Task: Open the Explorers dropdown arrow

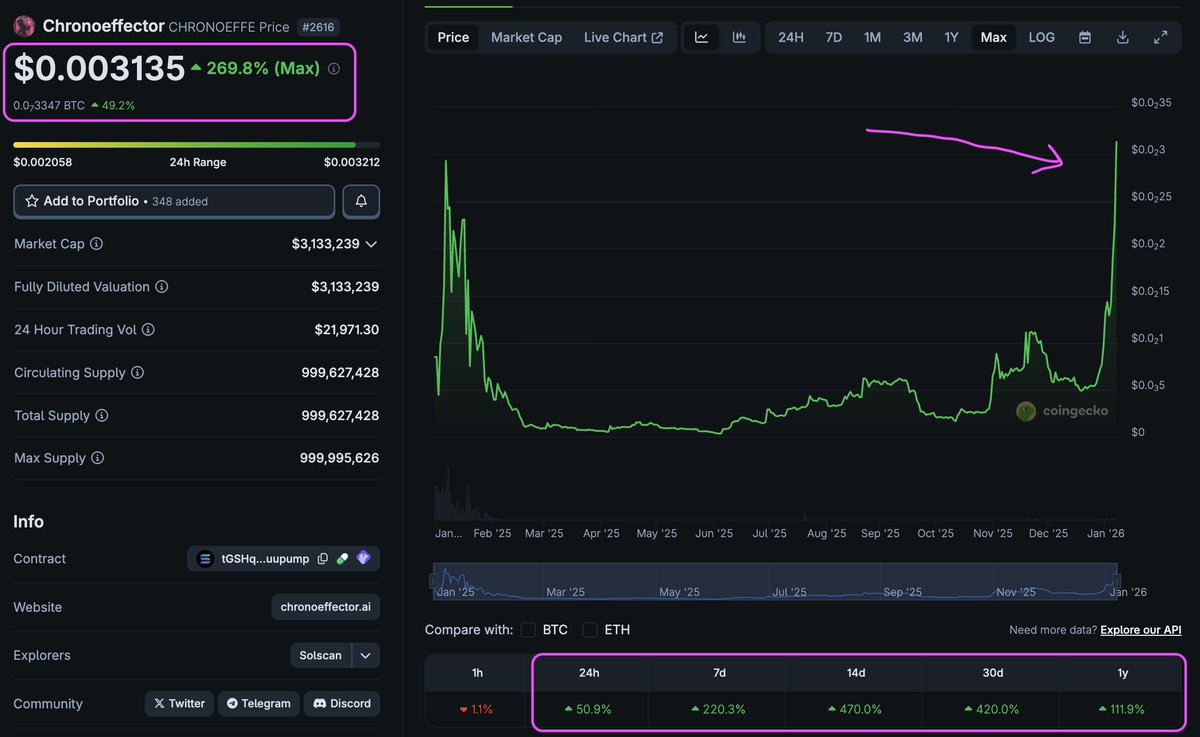Action: [365, 656]
